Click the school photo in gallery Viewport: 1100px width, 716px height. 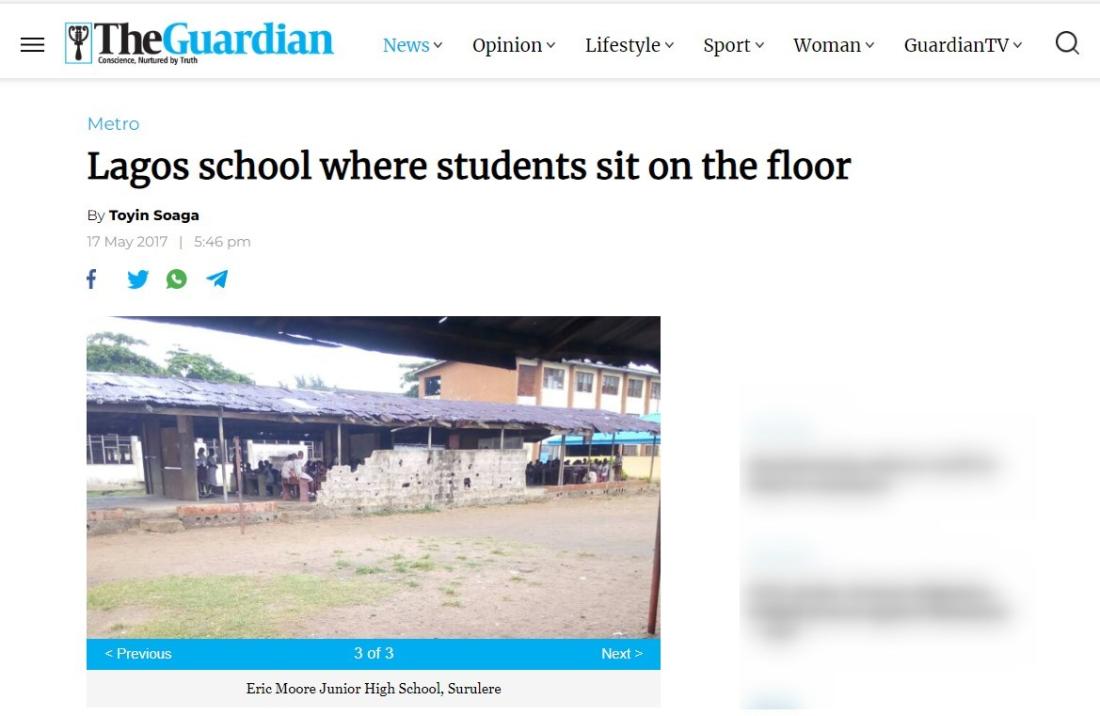point(373,477)
